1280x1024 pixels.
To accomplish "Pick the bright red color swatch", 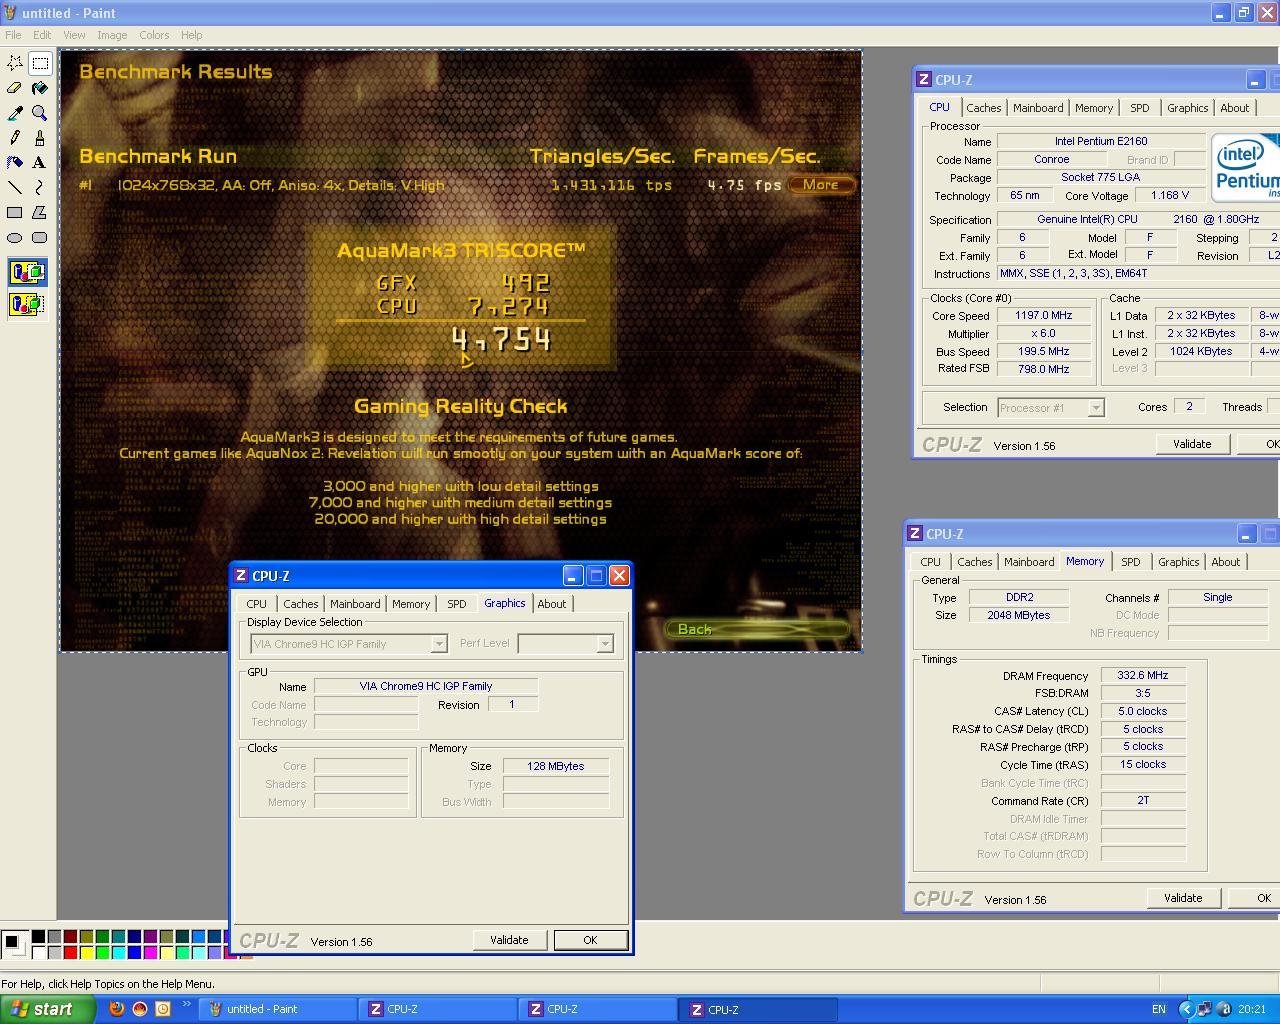I will (70, 952).
